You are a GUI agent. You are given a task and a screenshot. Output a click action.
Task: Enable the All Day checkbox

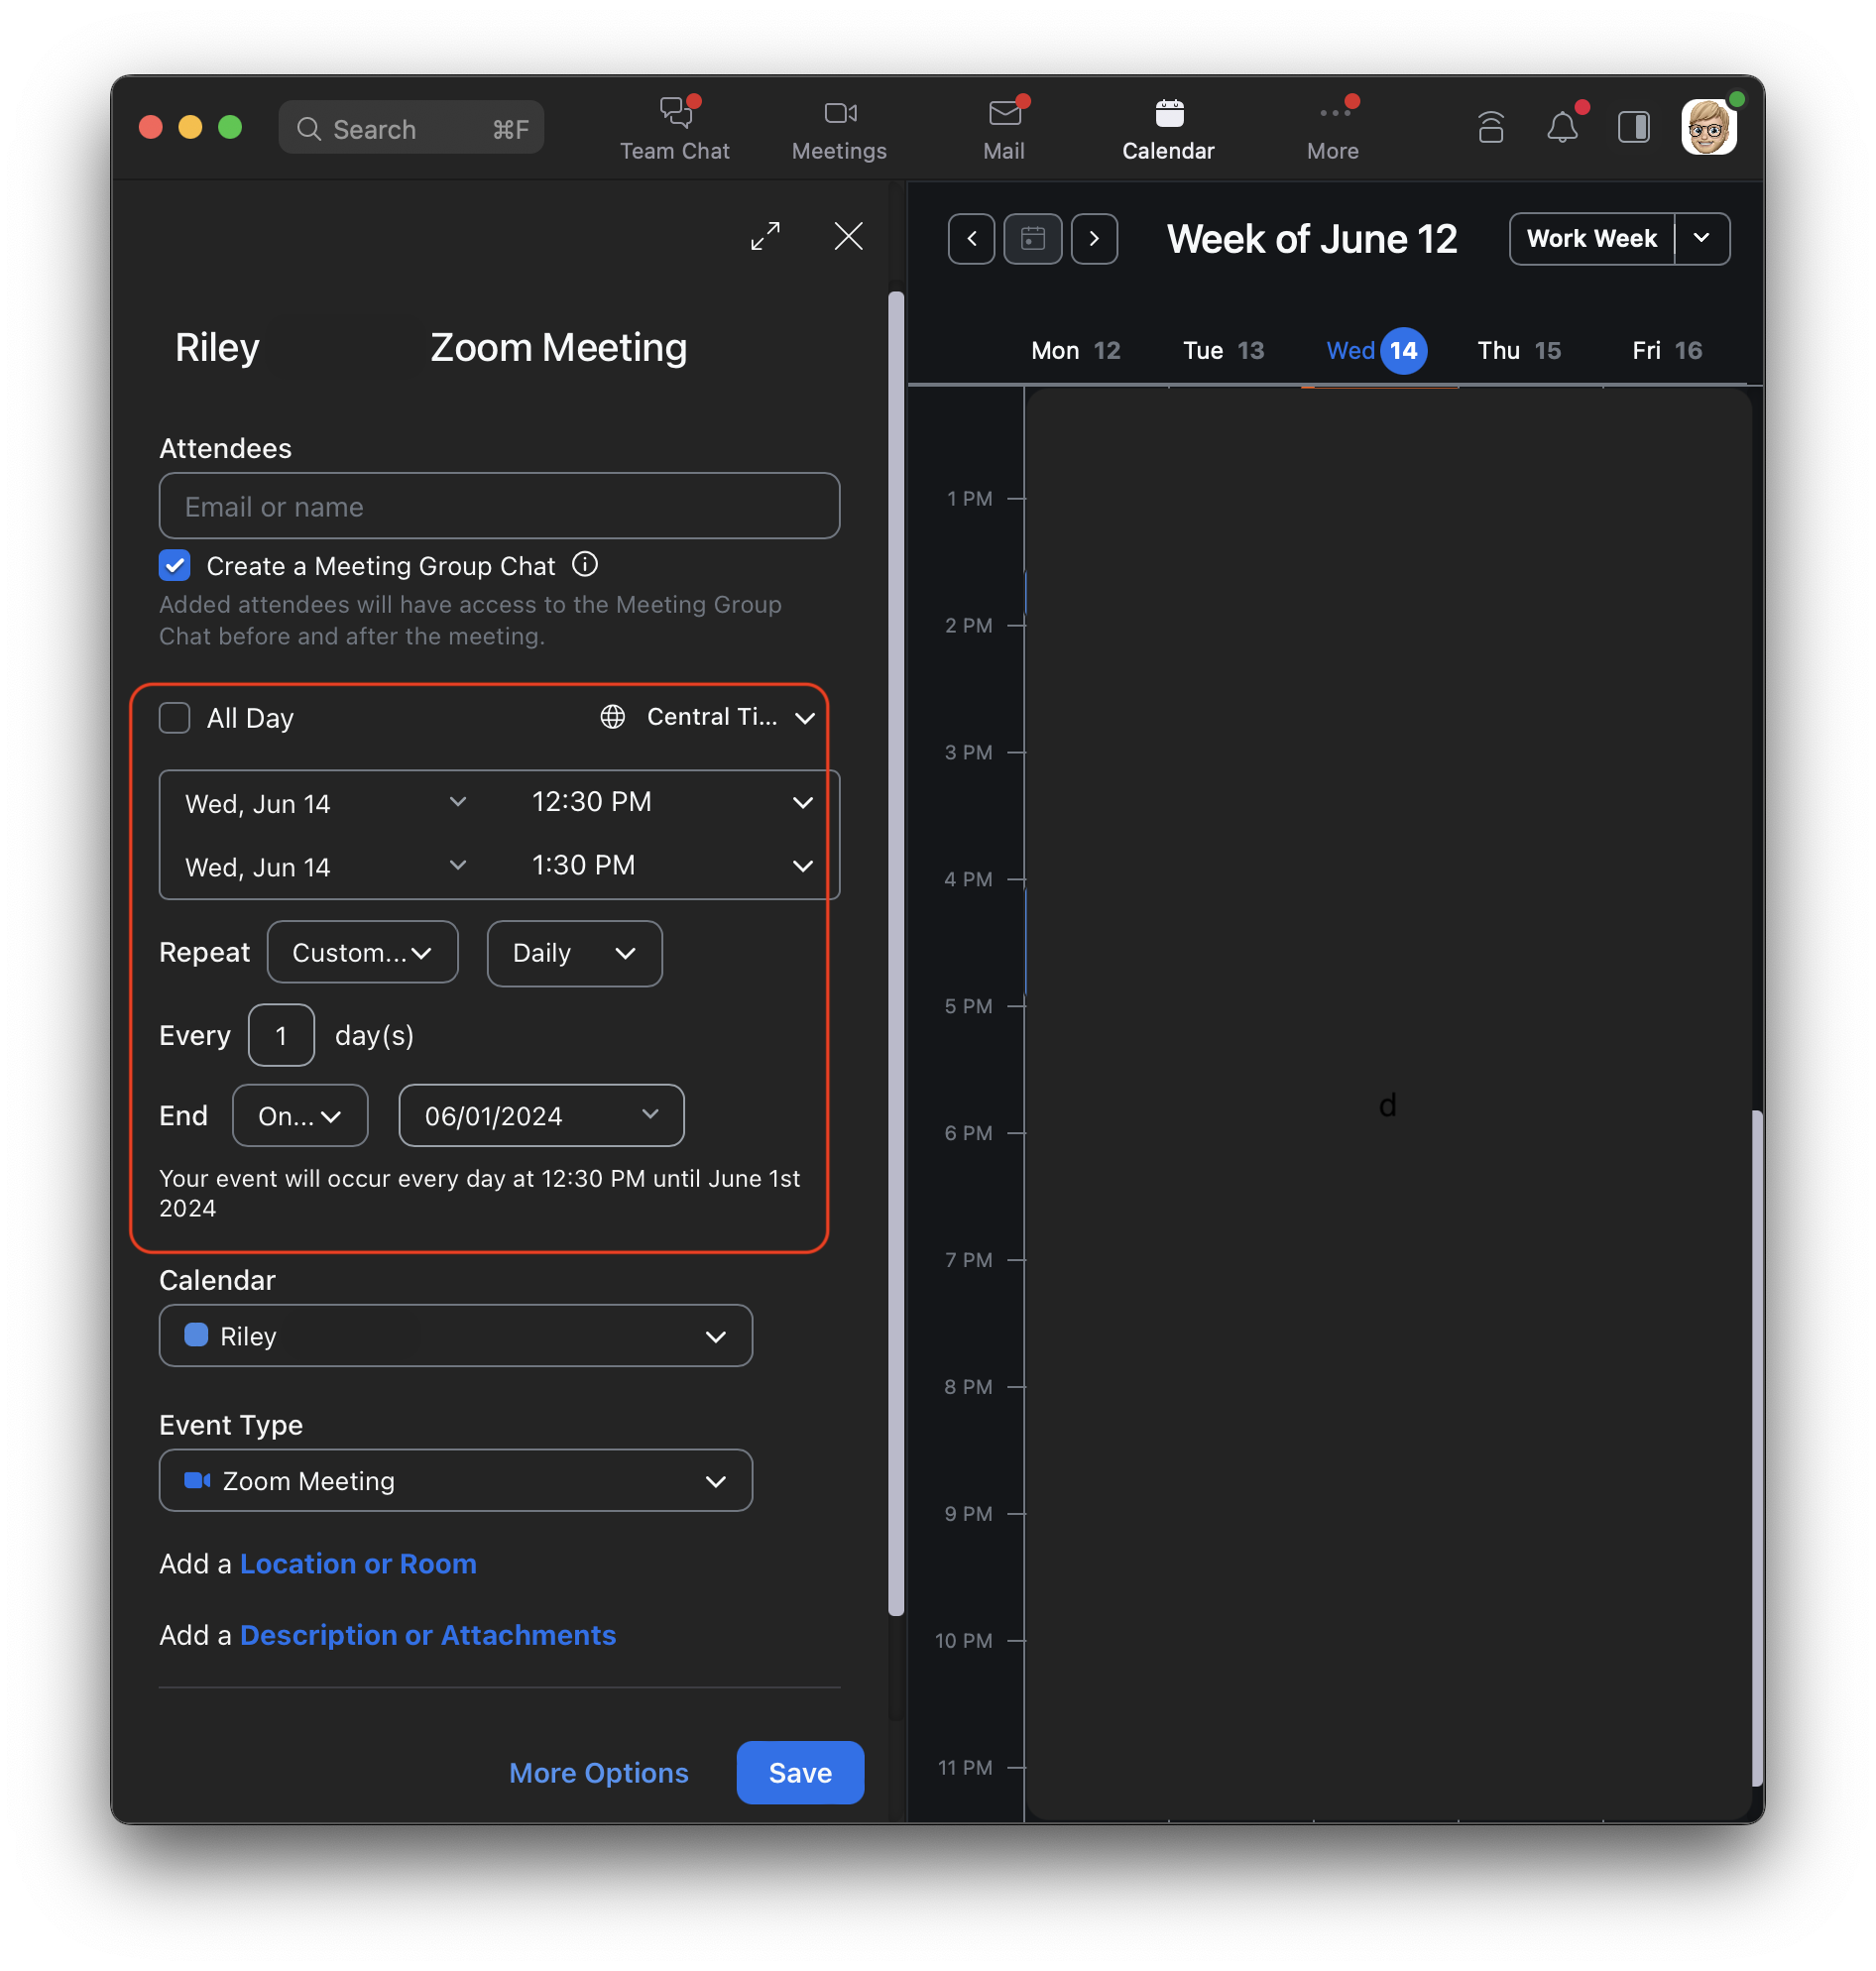(175, 718)
